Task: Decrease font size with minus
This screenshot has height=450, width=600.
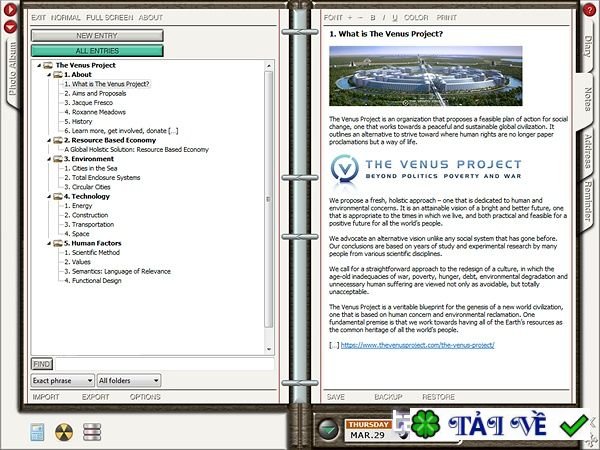Action: tap(360, 18)
